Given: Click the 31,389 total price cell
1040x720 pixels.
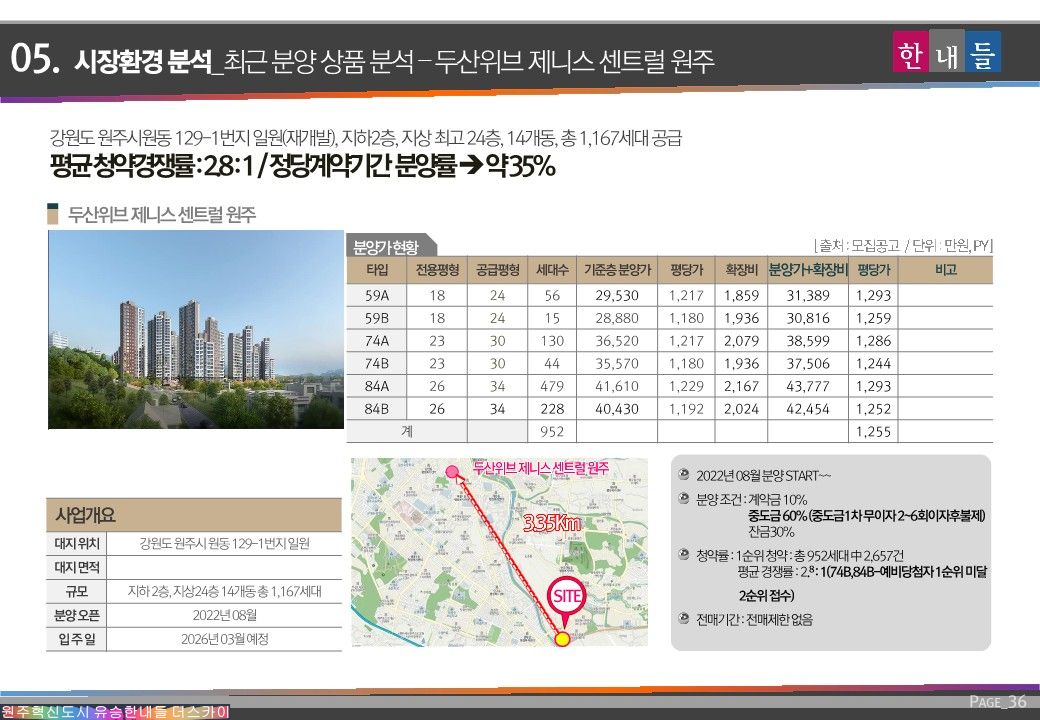Looking at the screenshot, I should pyautogui.click(x=808, y=296).
